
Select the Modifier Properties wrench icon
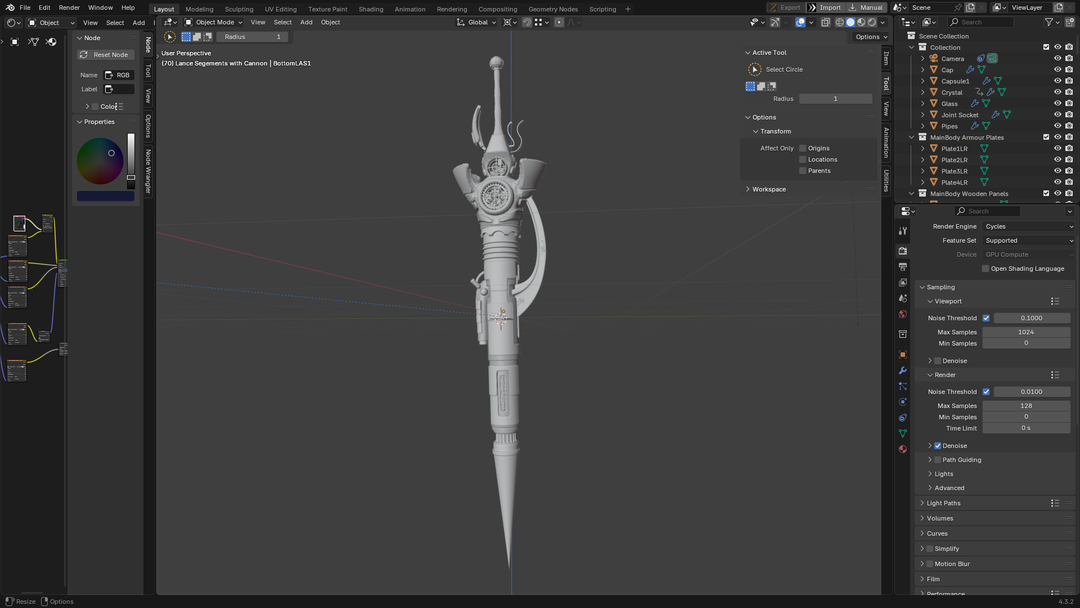[x=901, y=369]
